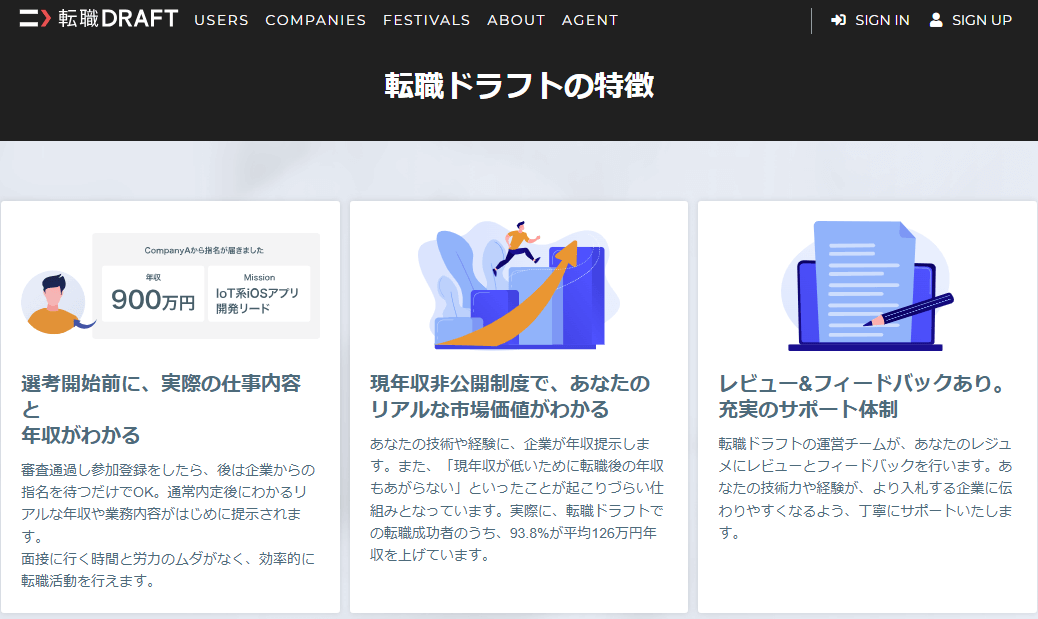Click the SIGN IN link

[x=882, y=21]
